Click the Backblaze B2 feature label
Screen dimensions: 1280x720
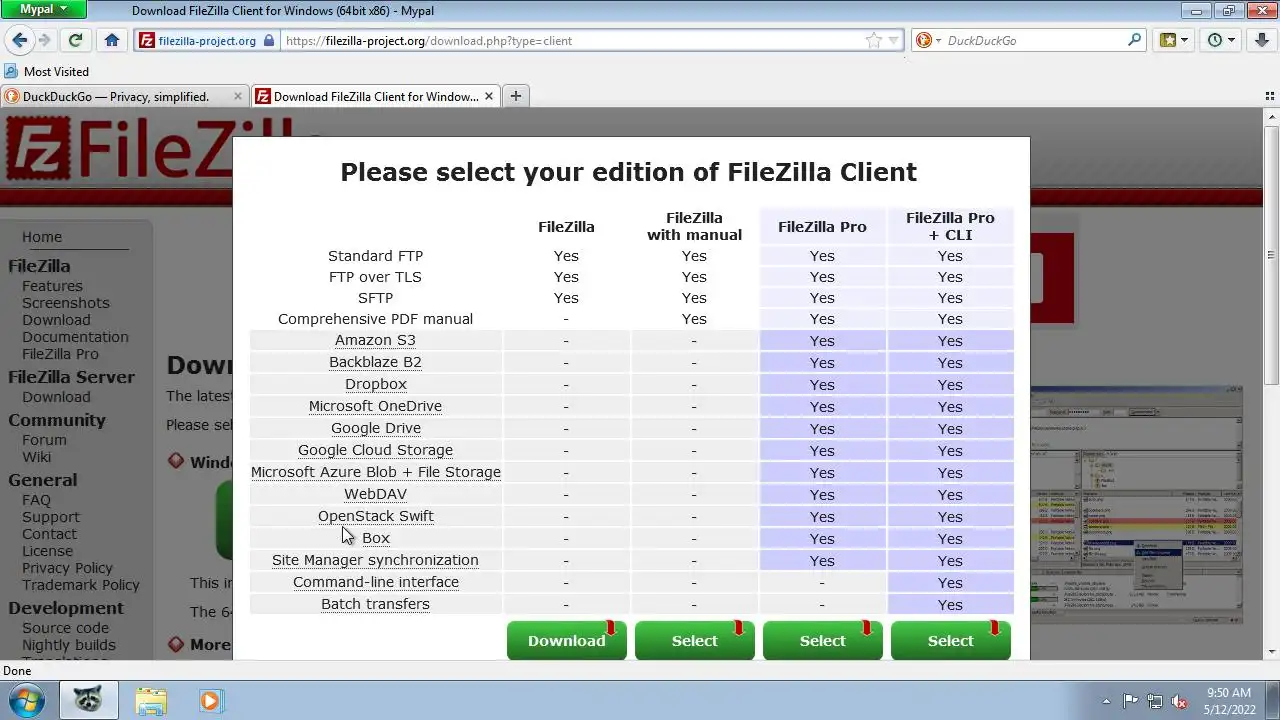coord(375,363)
